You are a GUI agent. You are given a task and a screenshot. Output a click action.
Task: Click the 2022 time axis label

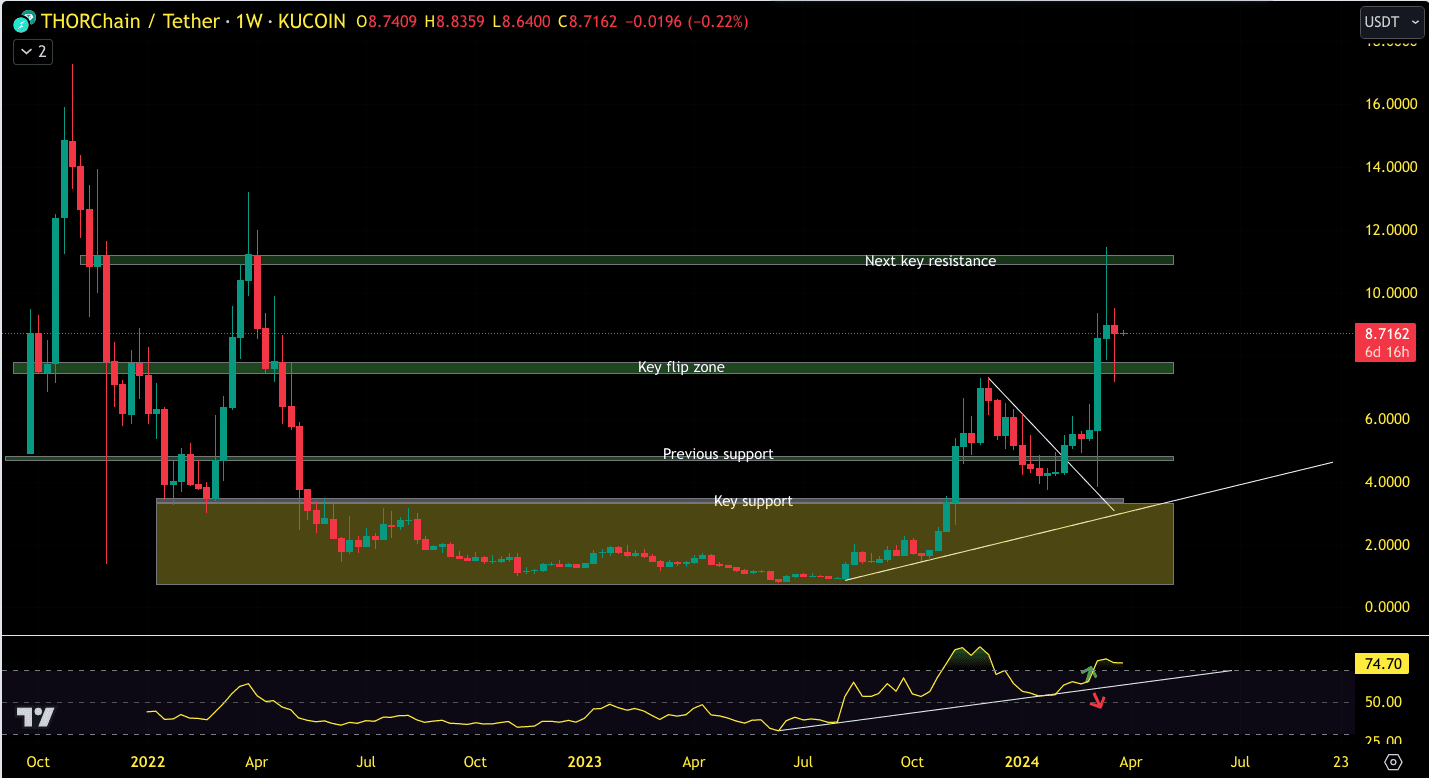pos(147,762)
